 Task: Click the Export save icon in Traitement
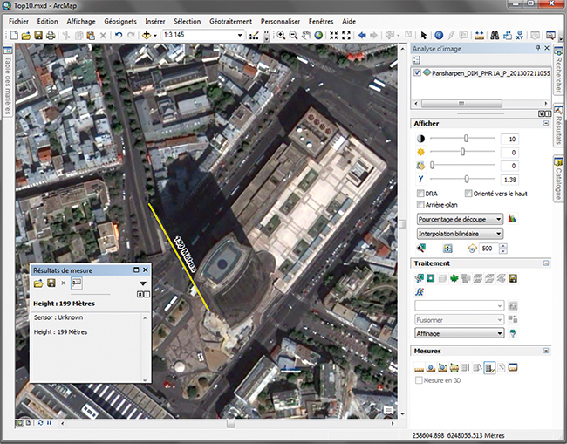click(x=513, y=278)
